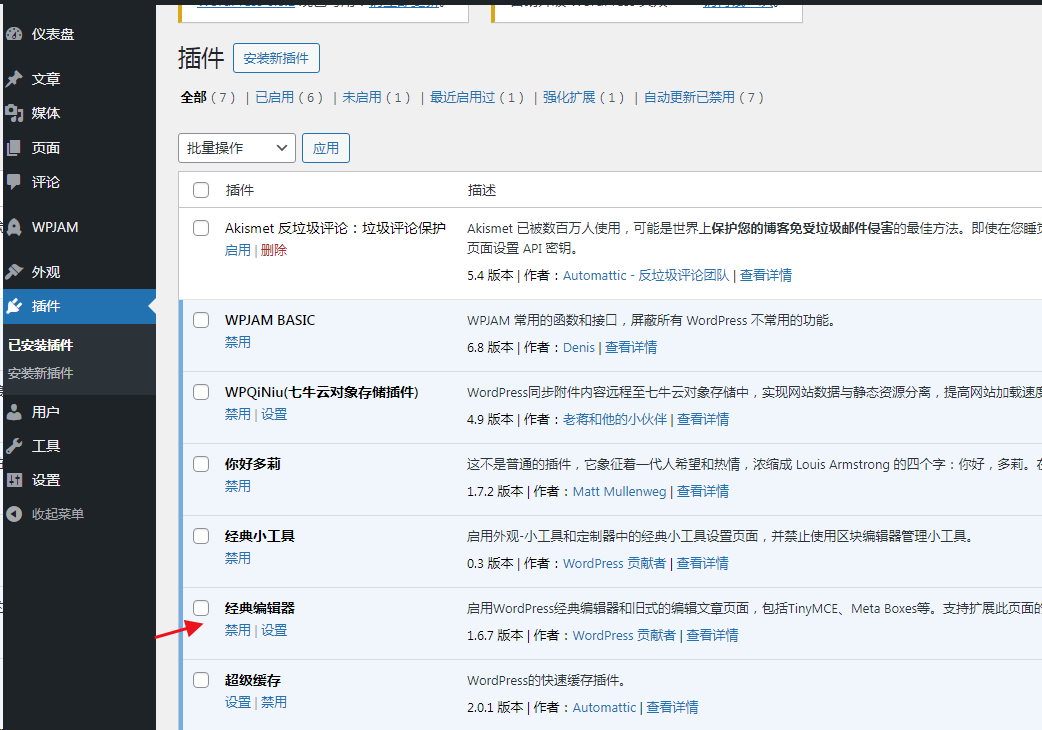Check the Akismet plugin checkbox
Screen dimensions: 1042x730
pyautogui.click(x=201, y=228)
